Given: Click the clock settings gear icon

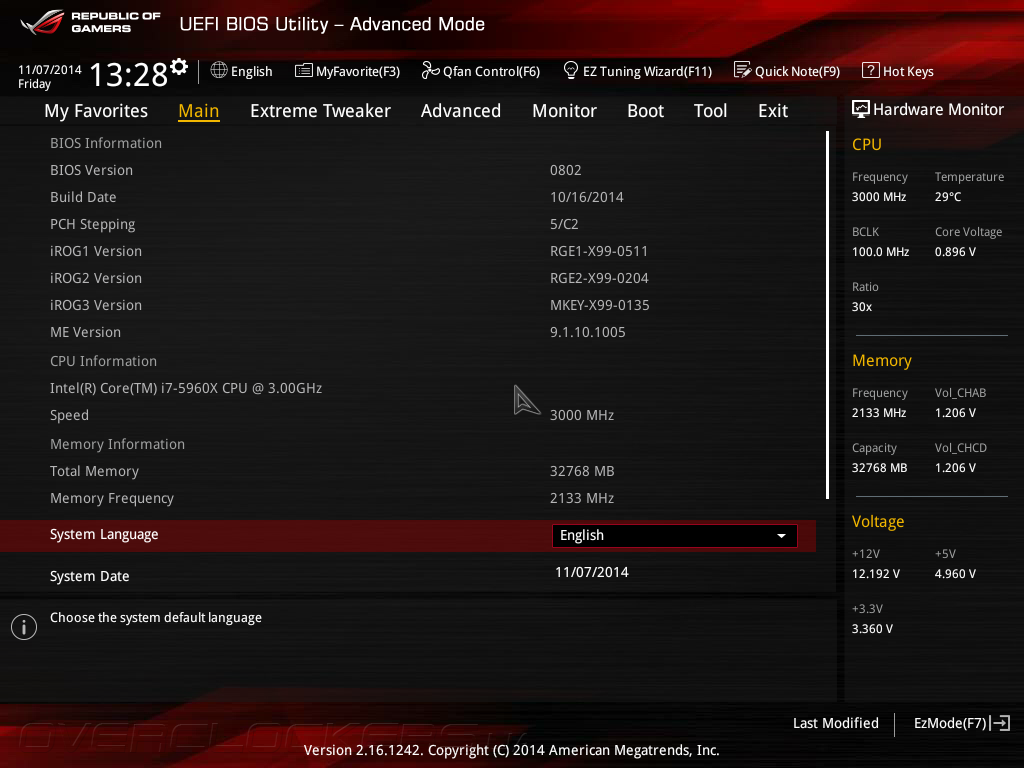Looking at the screenshot, I should coord(179,66).
